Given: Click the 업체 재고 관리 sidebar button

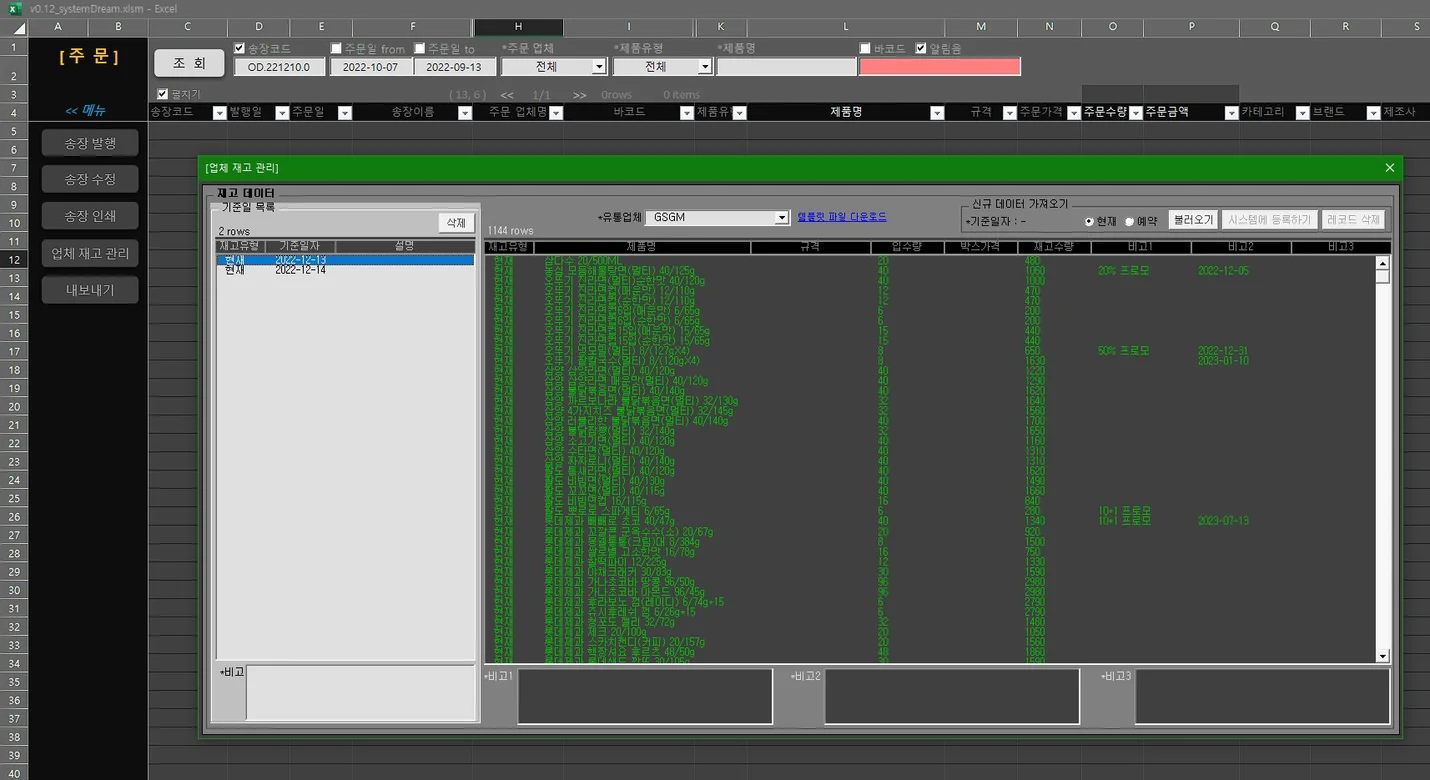Looking at the screenshot, I should (90, 253).
